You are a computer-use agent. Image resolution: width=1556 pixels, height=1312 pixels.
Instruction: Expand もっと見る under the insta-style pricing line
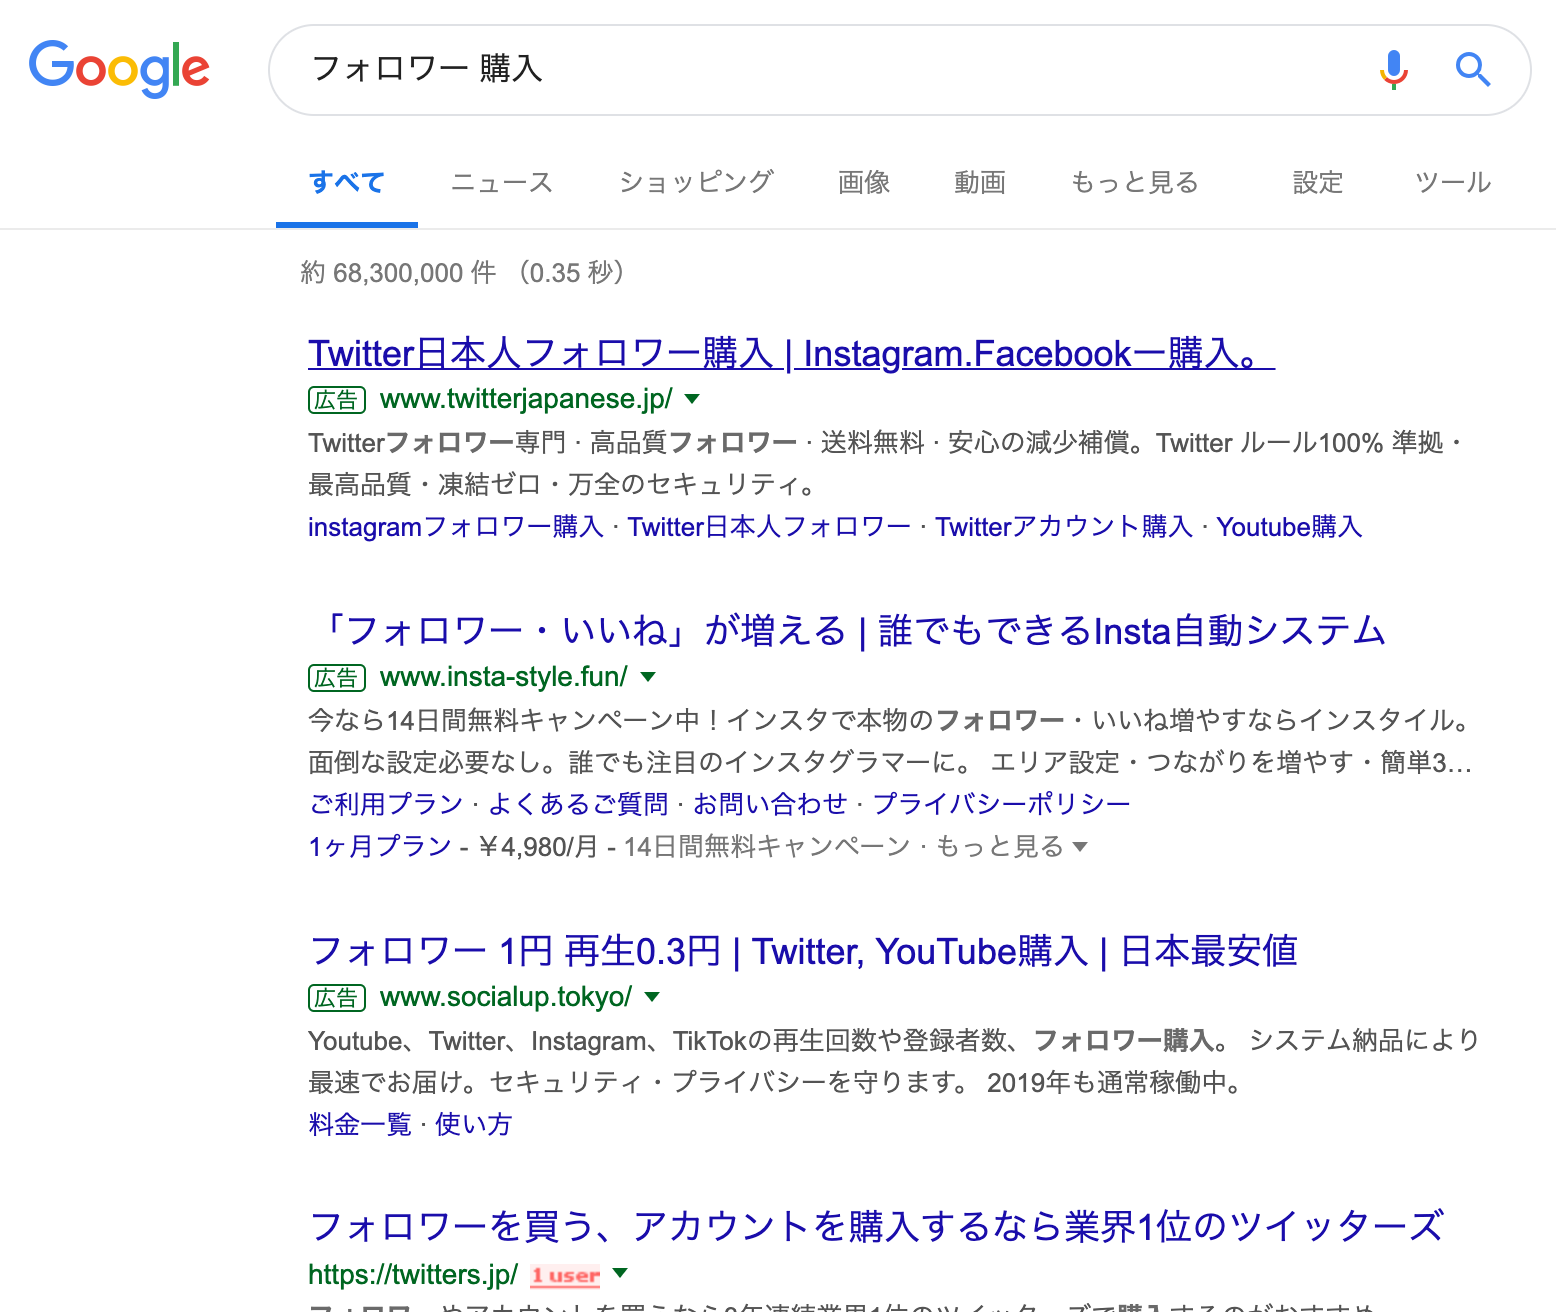pos(1011,846)
